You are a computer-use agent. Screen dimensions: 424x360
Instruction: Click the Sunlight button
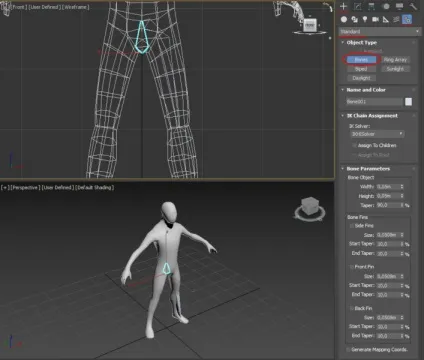(395, 69)
